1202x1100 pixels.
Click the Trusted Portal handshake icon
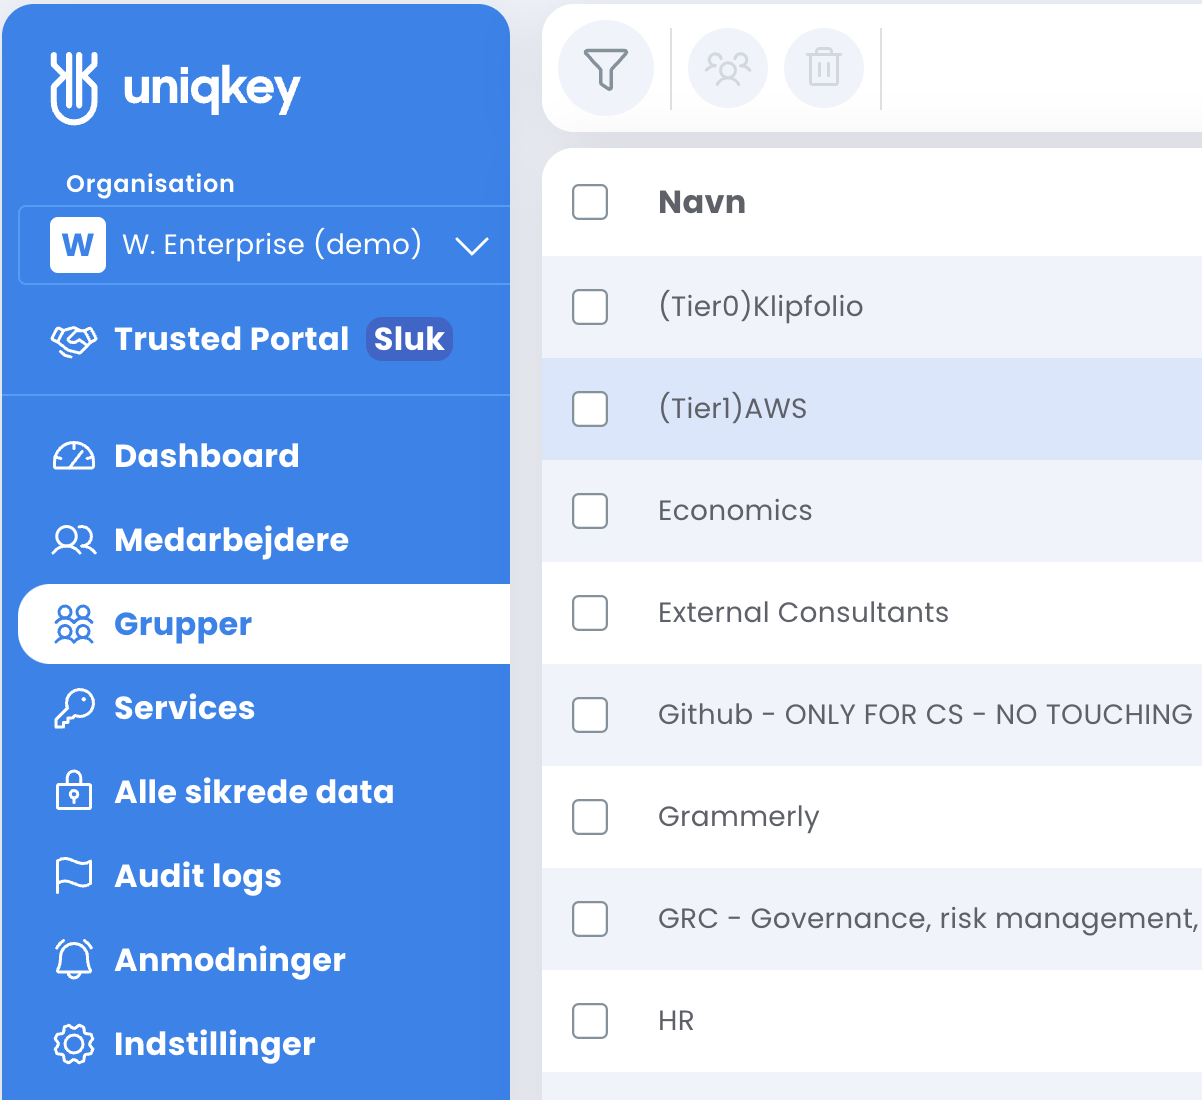74,340
